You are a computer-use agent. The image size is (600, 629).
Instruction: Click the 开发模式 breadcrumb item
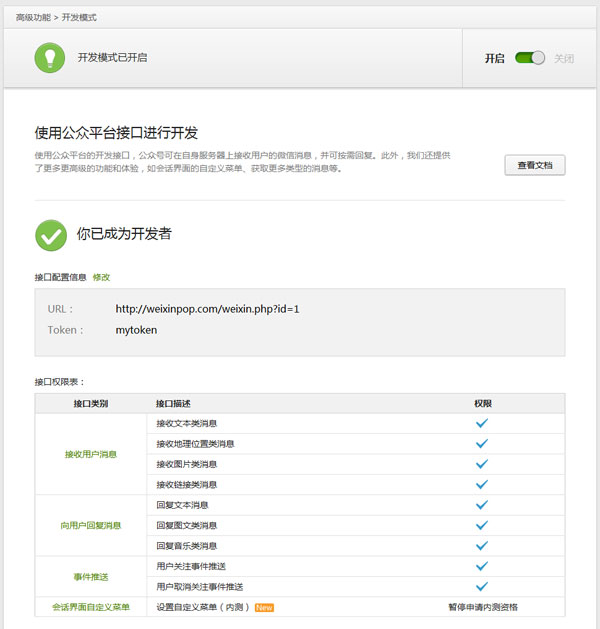(x=80, y=18)
